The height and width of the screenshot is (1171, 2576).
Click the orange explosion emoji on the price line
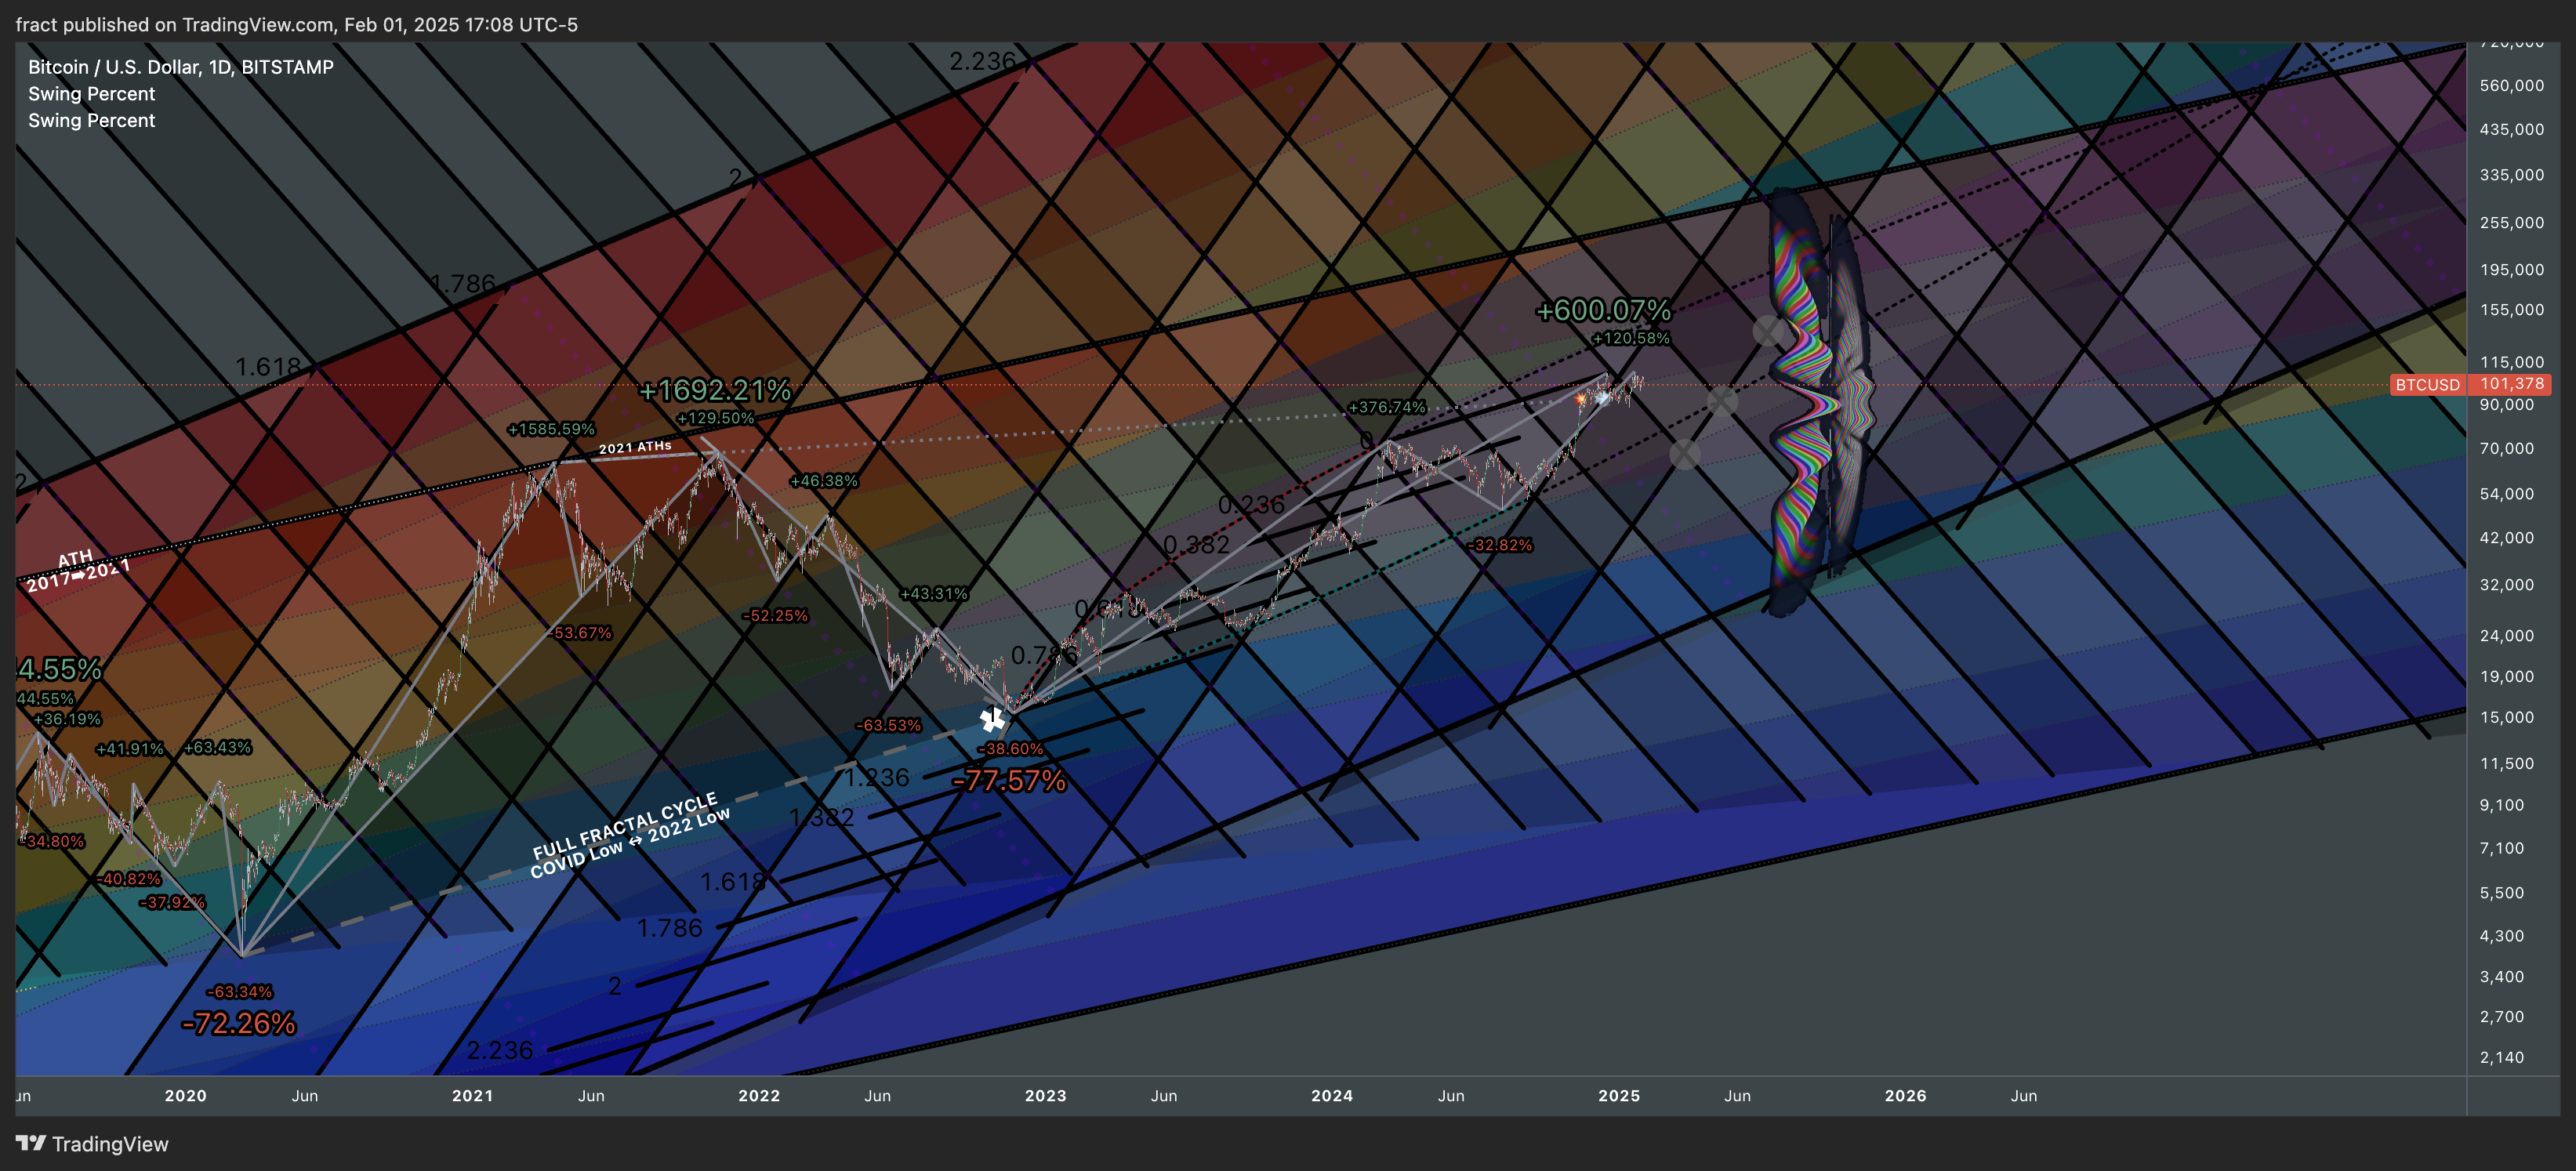[x=1581, y=399]
